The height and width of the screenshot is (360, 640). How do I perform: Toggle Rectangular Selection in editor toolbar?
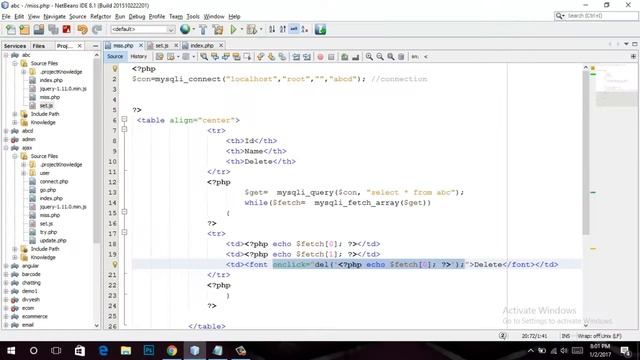click(247, 57)
